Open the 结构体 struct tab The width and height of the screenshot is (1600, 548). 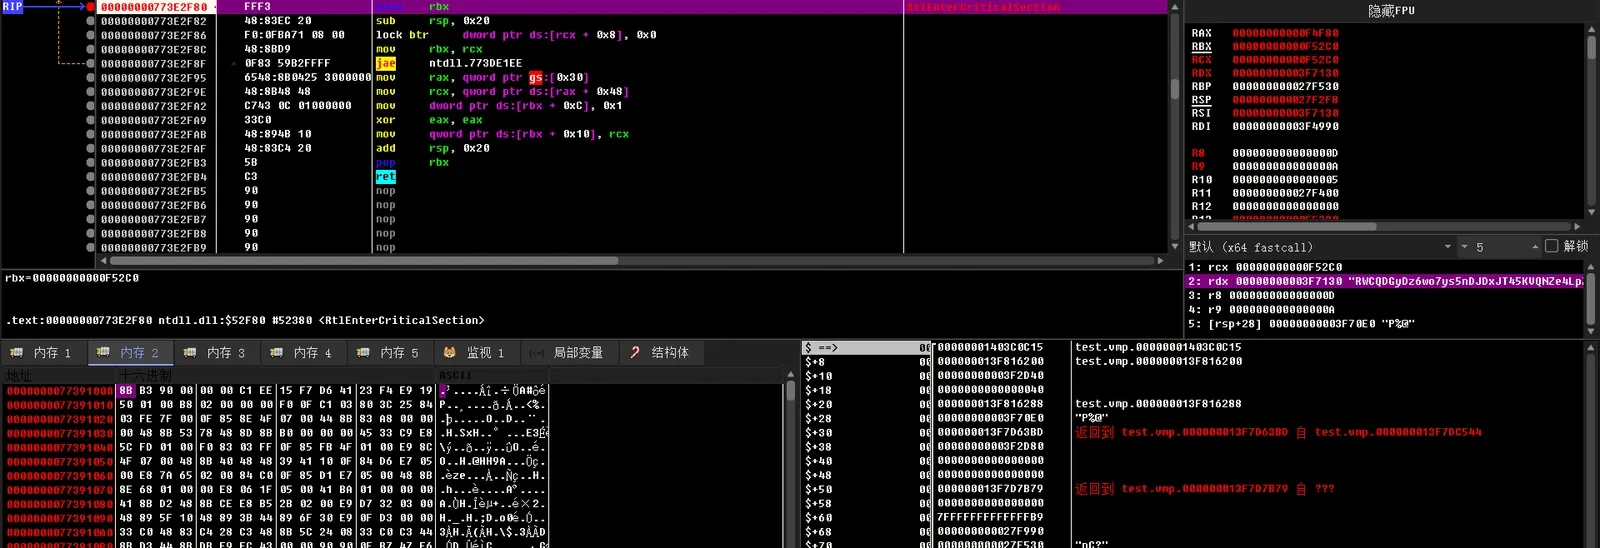pyautogui.click(x=662, y=352)
